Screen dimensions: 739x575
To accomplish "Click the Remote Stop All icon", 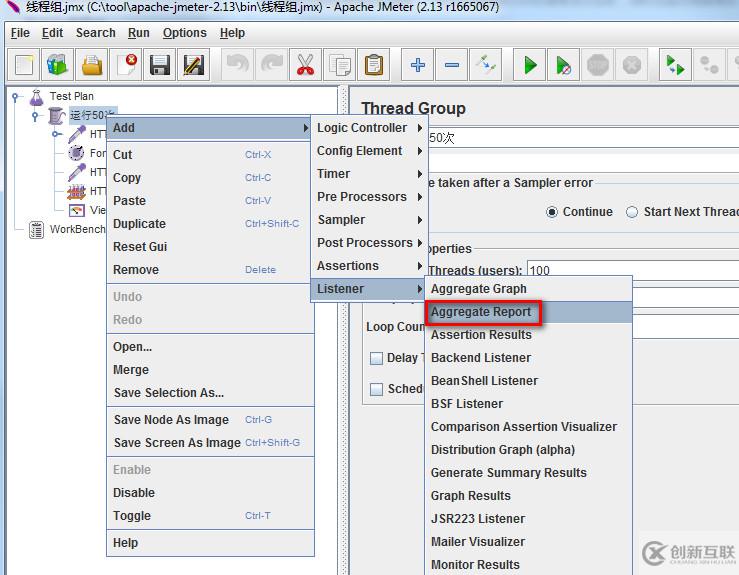I will 709,65.
